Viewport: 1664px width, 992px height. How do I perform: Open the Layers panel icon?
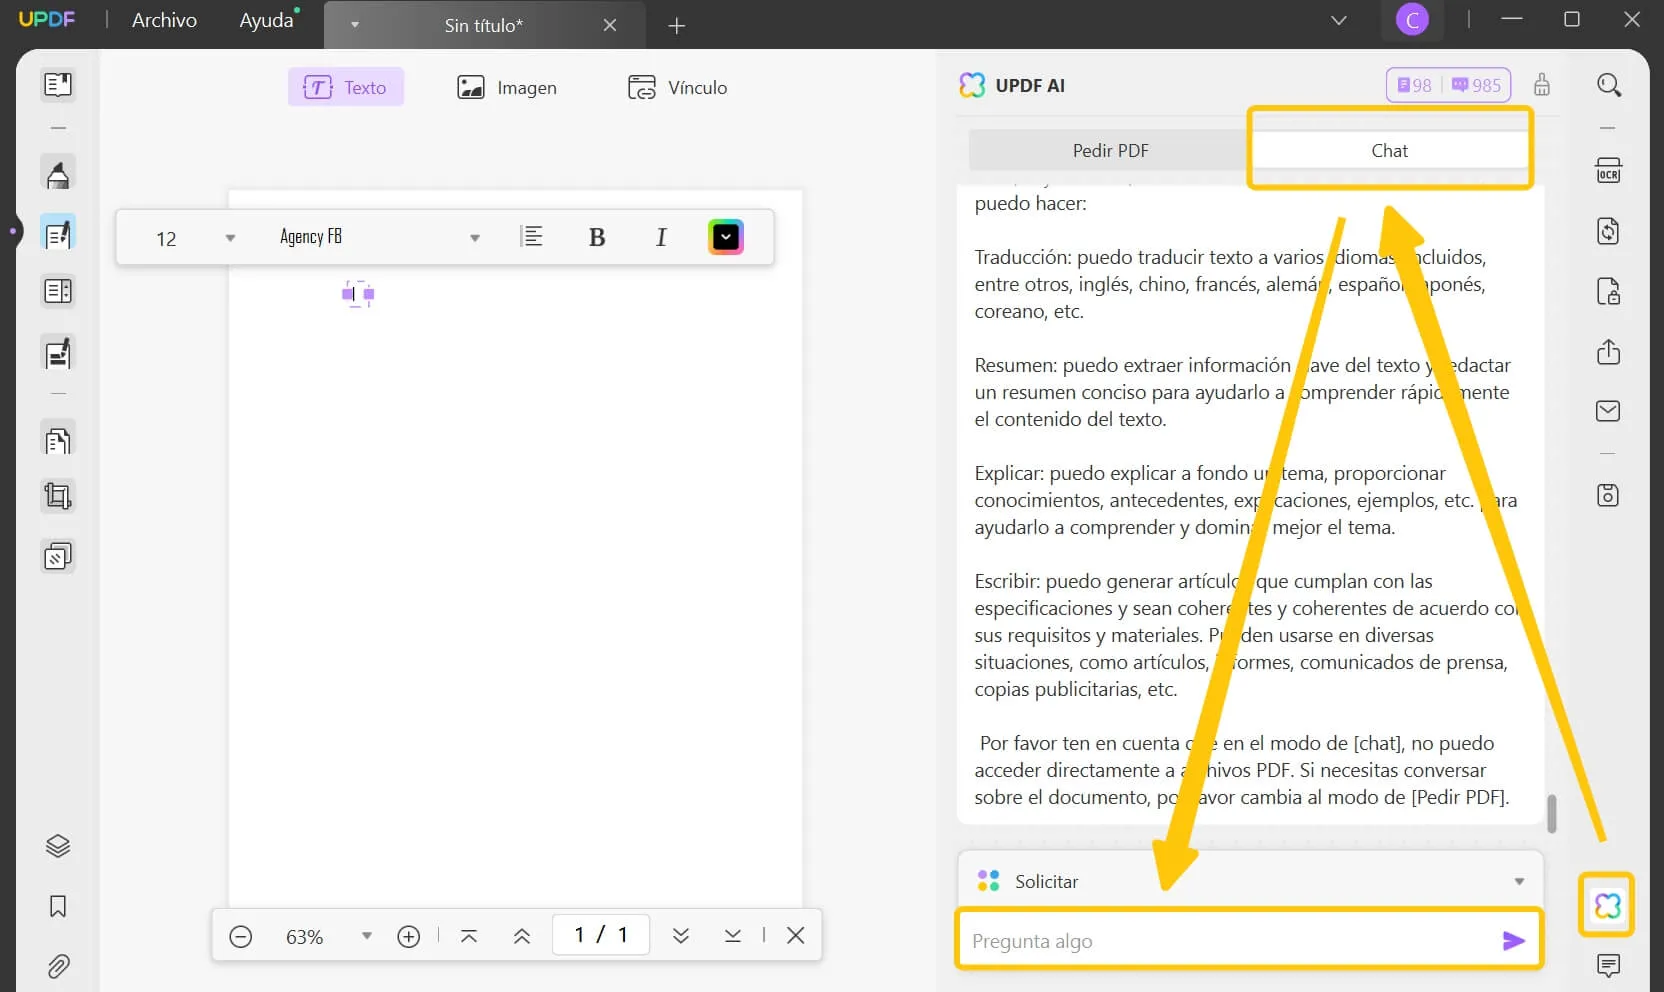click(58, 846)
